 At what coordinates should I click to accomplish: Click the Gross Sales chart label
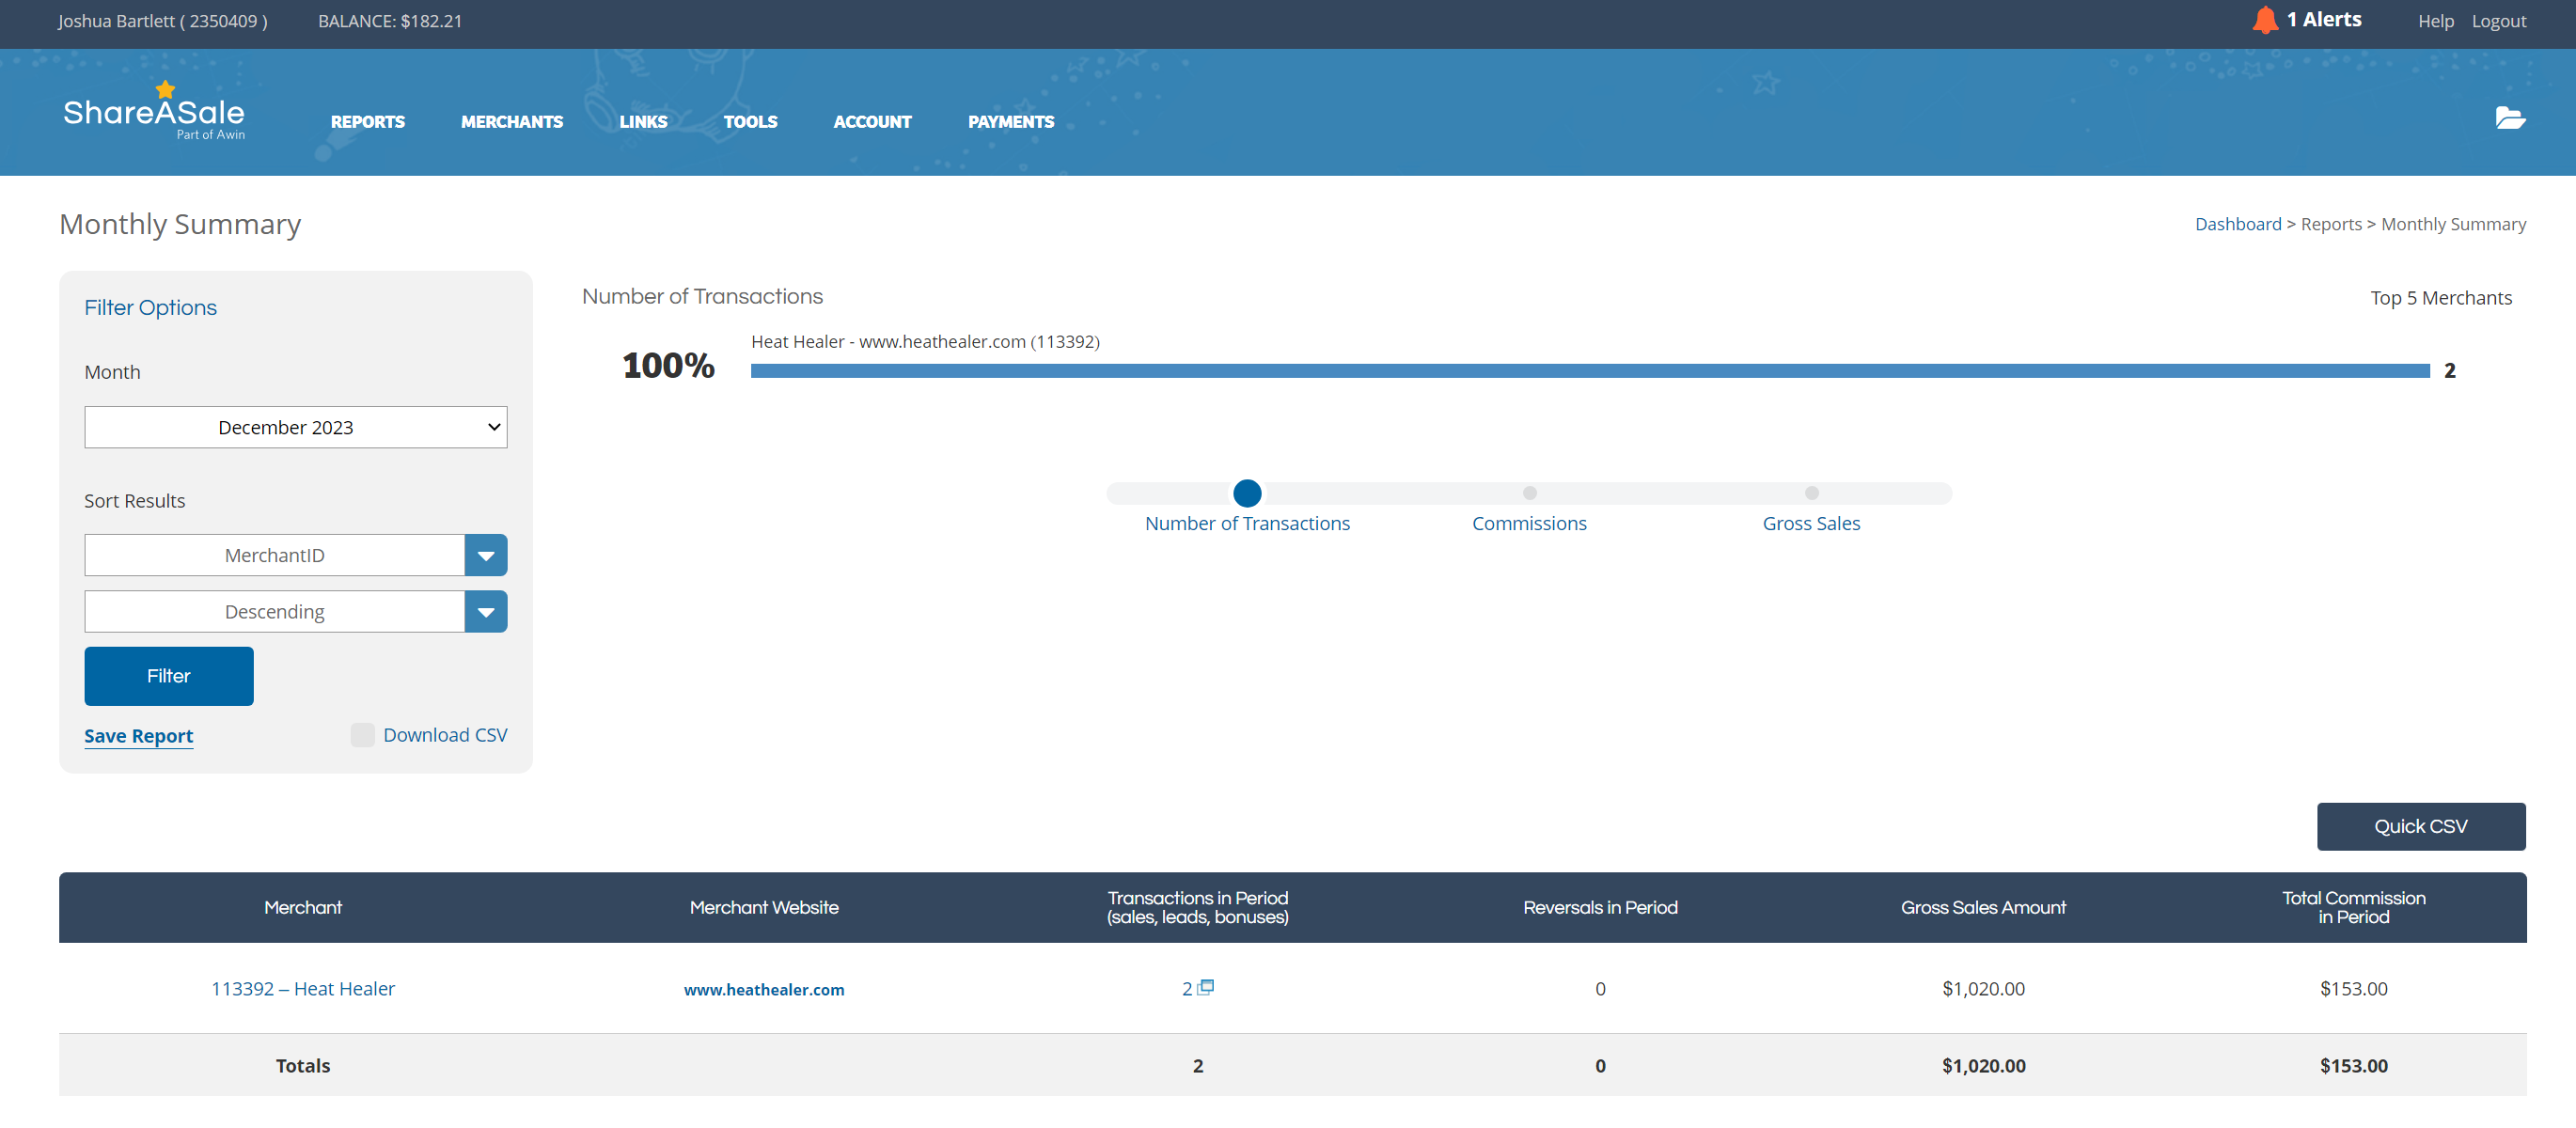pyautogui.click(x=1811, y=523)
